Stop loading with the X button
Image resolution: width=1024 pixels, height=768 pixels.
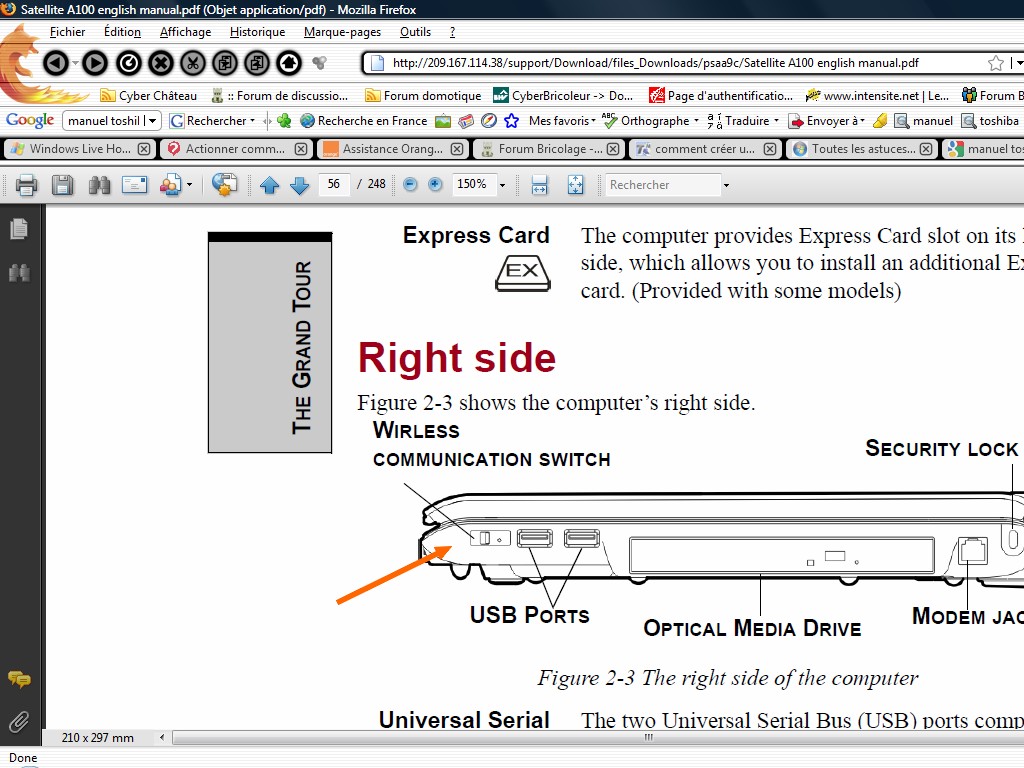click(161, 63)
